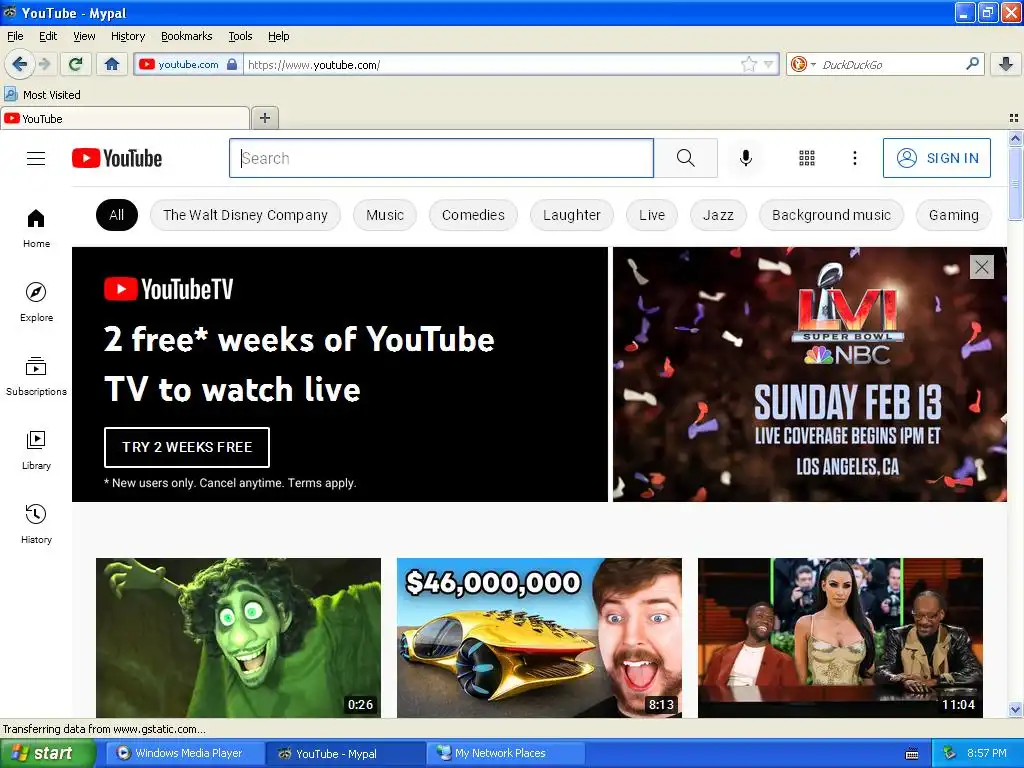This screenshot has height=768, width=1024.
Task: Click the on-screen keyboard tray icon
Action: 912,754
